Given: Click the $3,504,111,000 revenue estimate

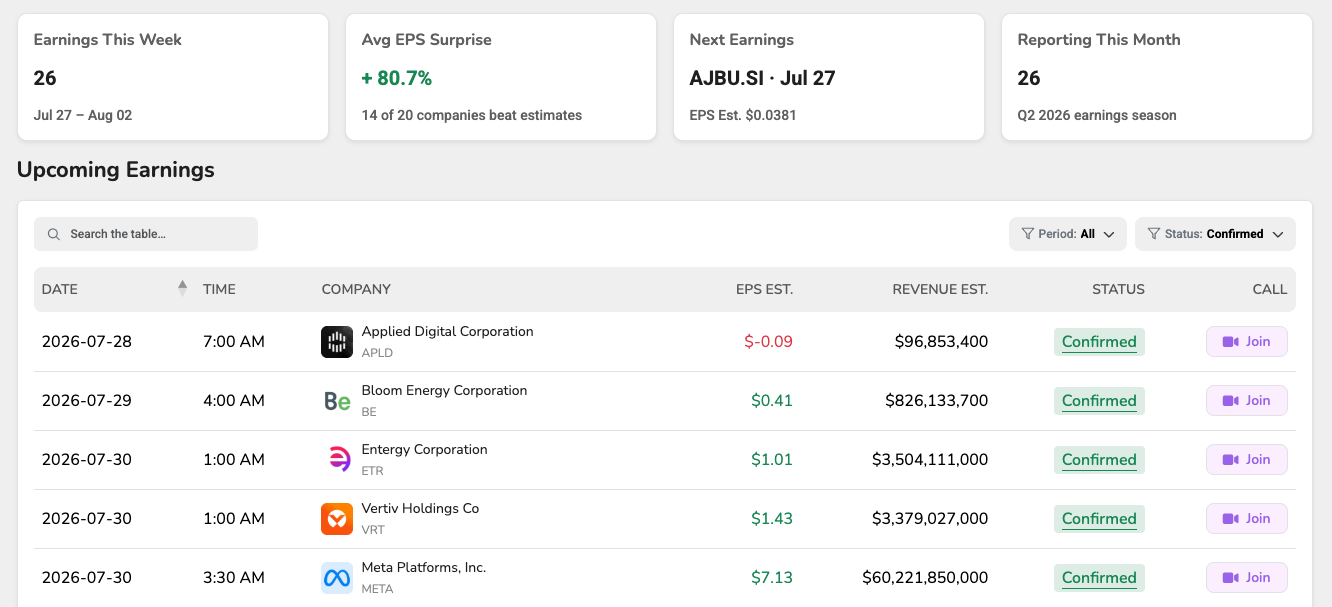Looking at the screenshot, I should coord(930,460).
